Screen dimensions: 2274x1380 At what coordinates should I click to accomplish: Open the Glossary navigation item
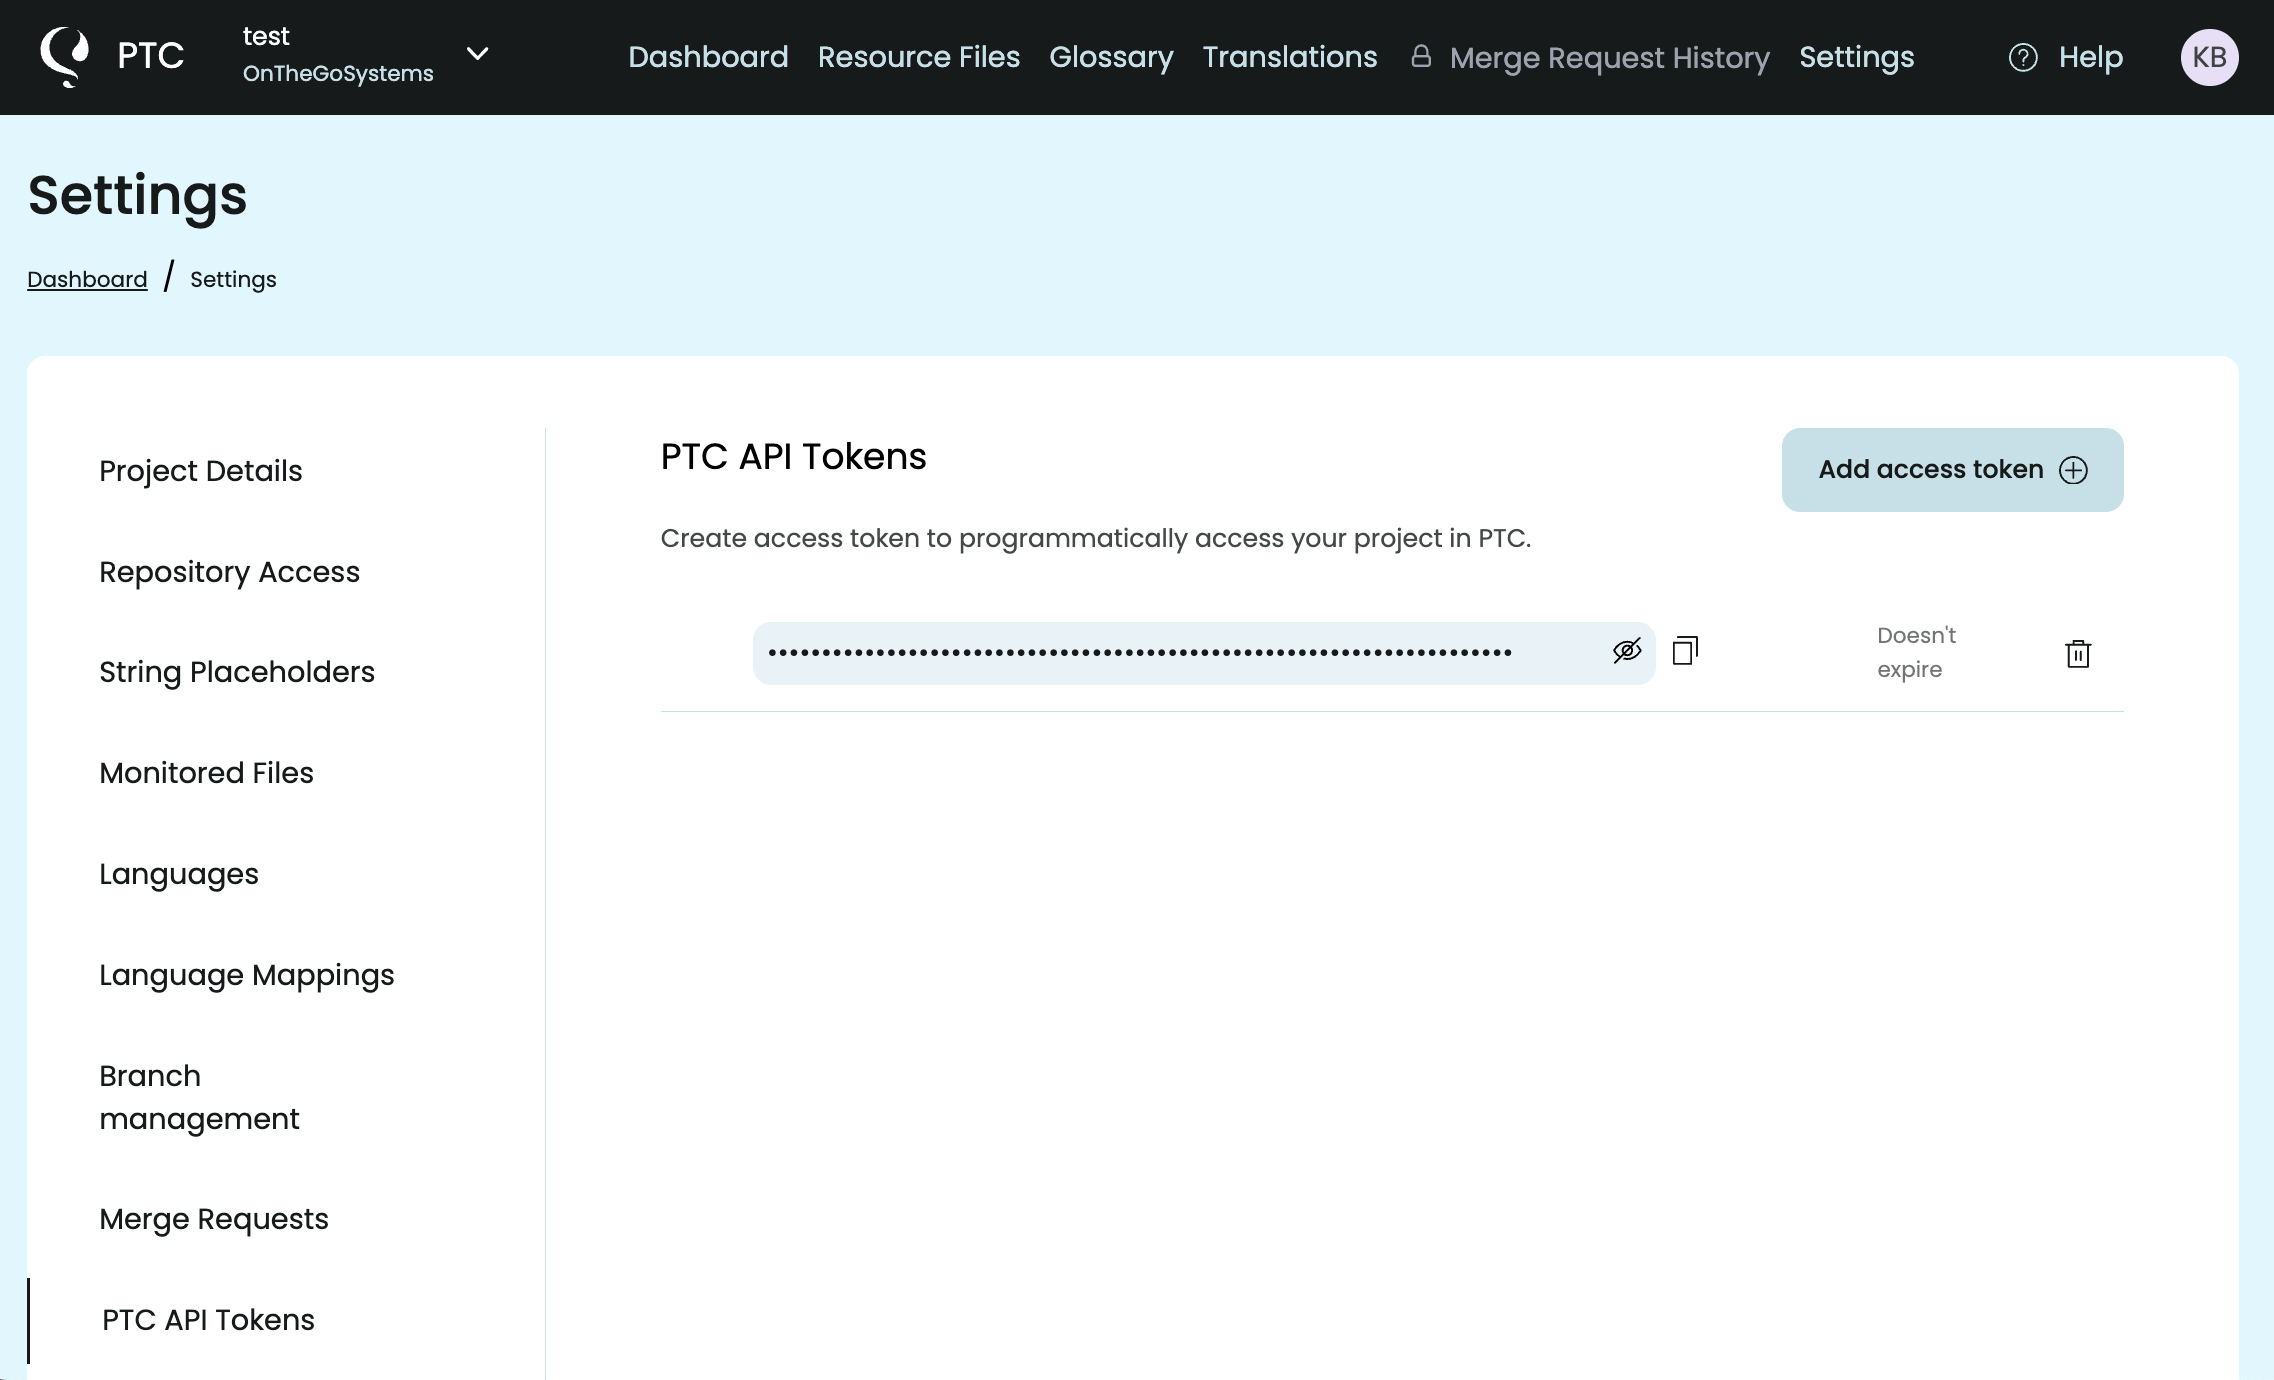pos(1111,57)
